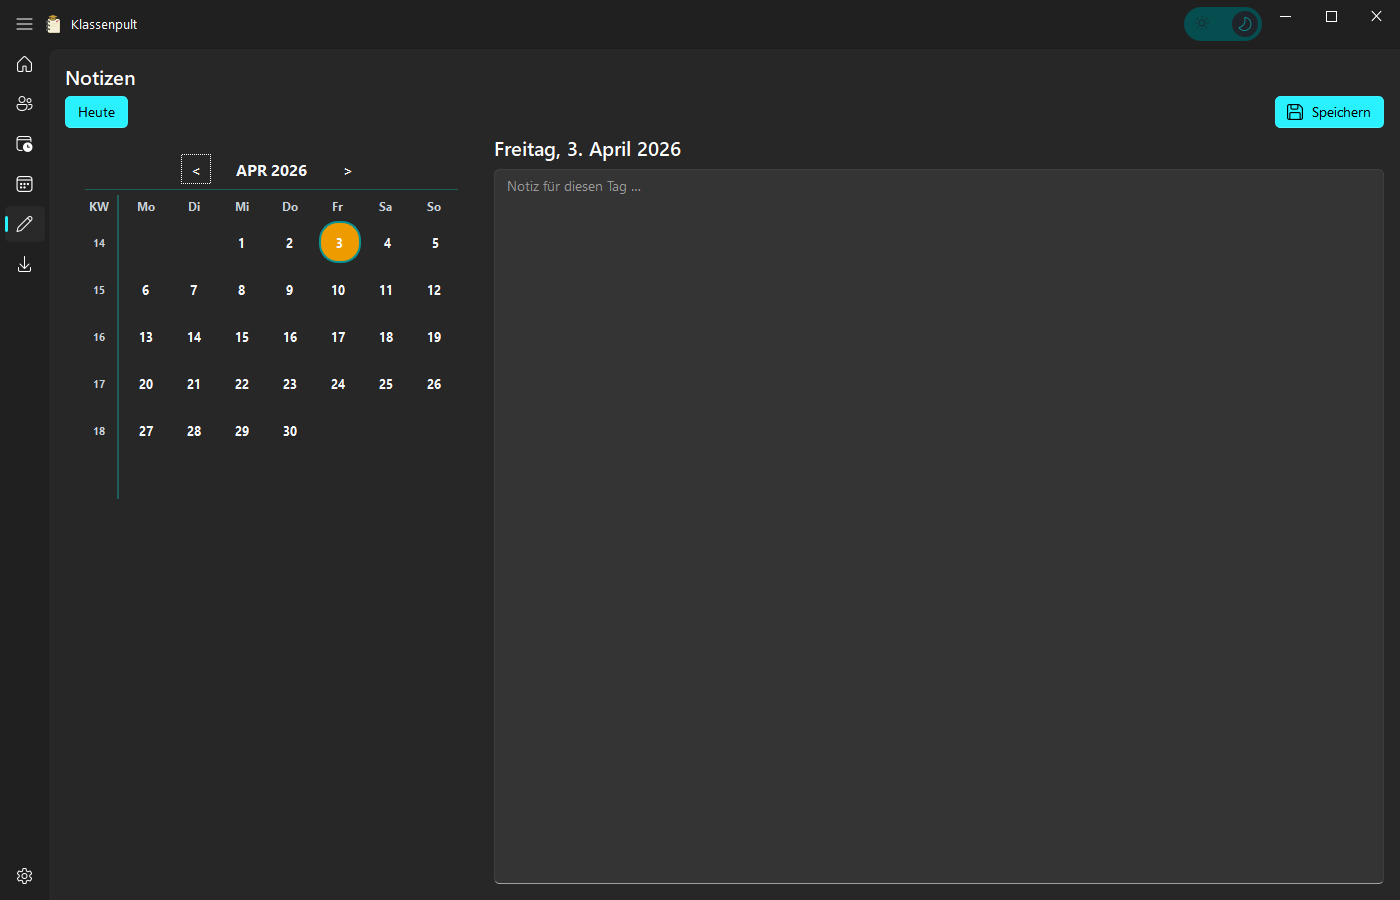Go to the previous month with the left chevron
1400x900 pixels.
coord(196,170)
